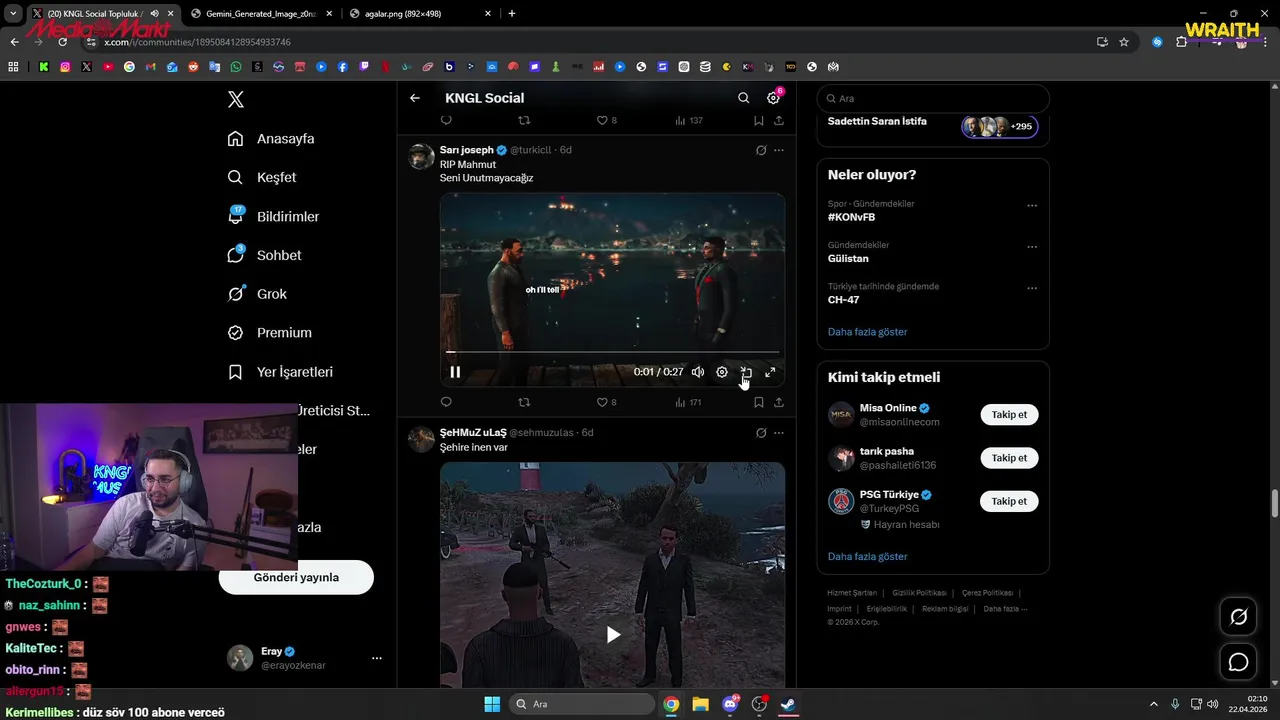Click the Windows taskbar search box

(x=580, y=704)
